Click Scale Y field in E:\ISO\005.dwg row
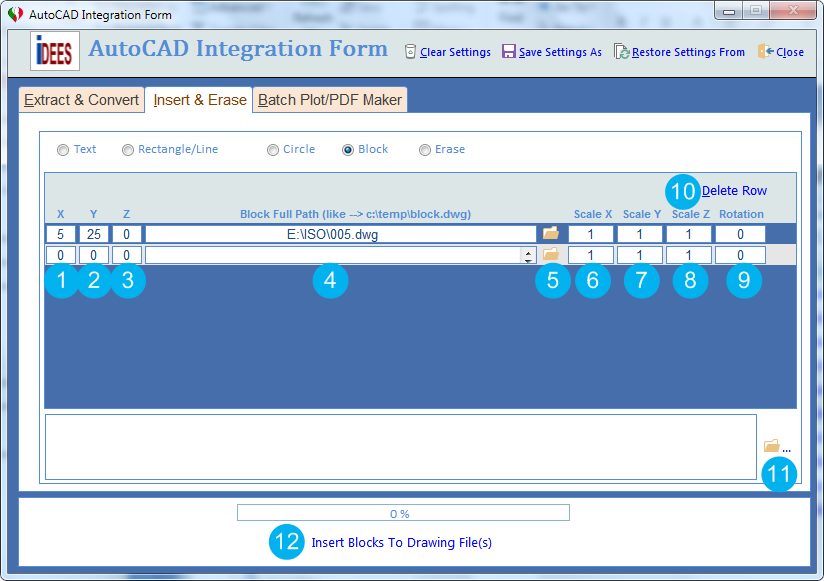This screenshot has width=824, height=581. 640,234
